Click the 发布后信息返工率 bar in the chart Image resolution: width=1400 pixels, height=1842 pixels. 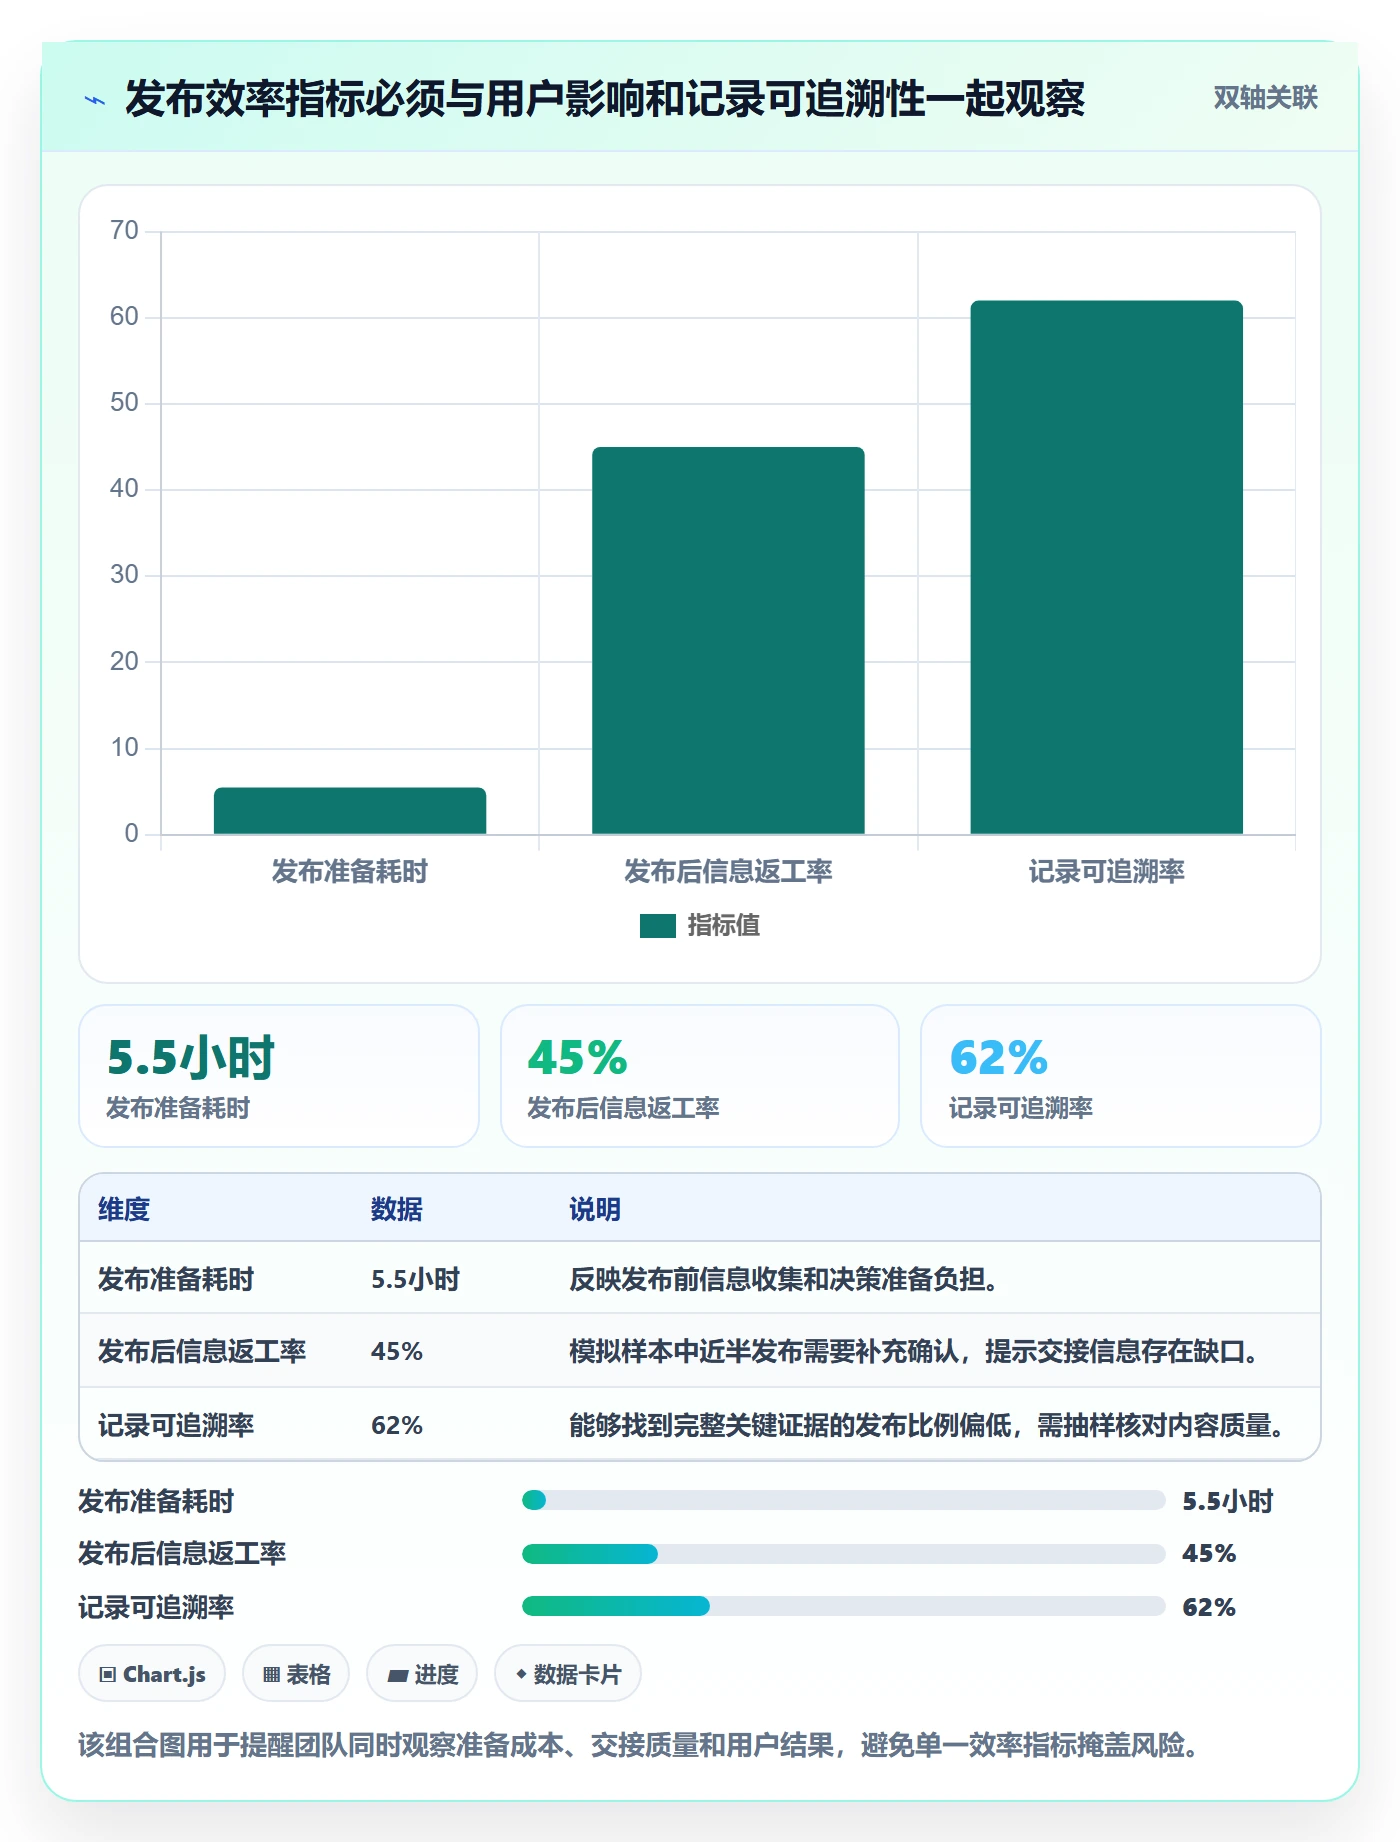(728, 640)
